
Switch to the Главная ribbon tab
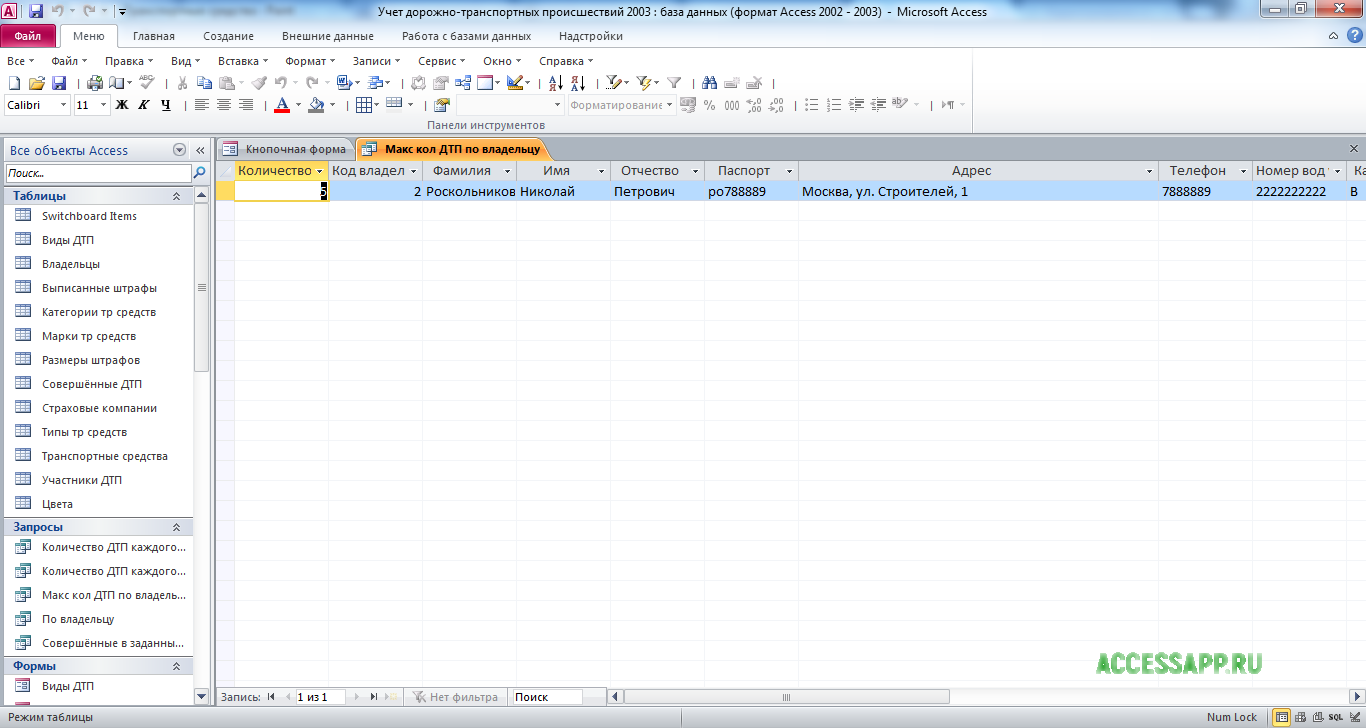pos(154,36)
